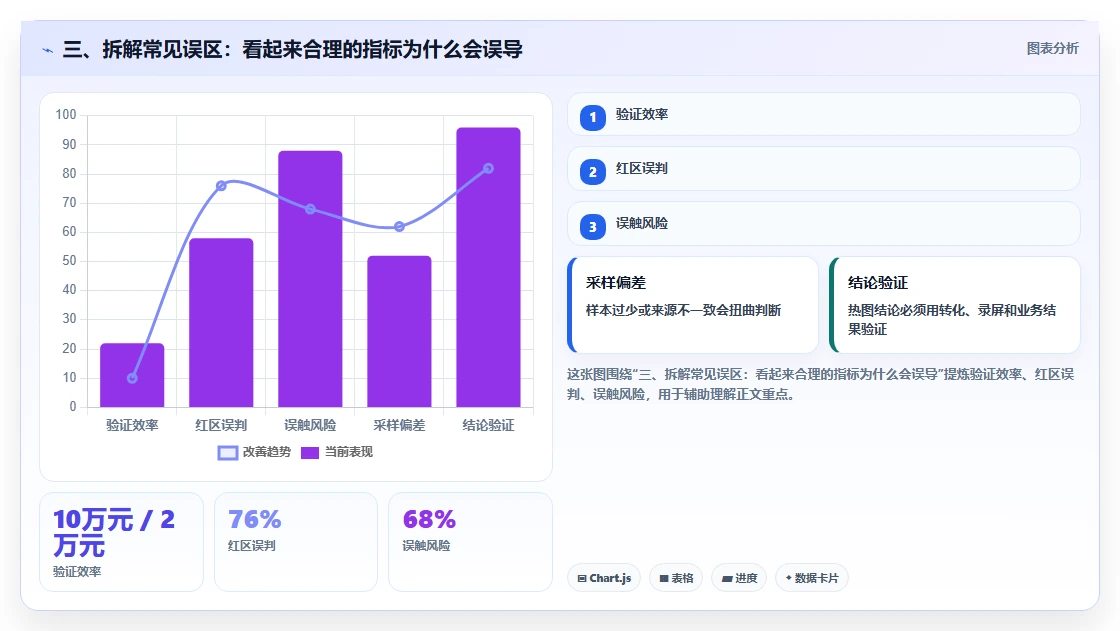This screenshot has height=631, width=1120.
Task: Click the trend line point over 结论验证
Action: [489, 169]
